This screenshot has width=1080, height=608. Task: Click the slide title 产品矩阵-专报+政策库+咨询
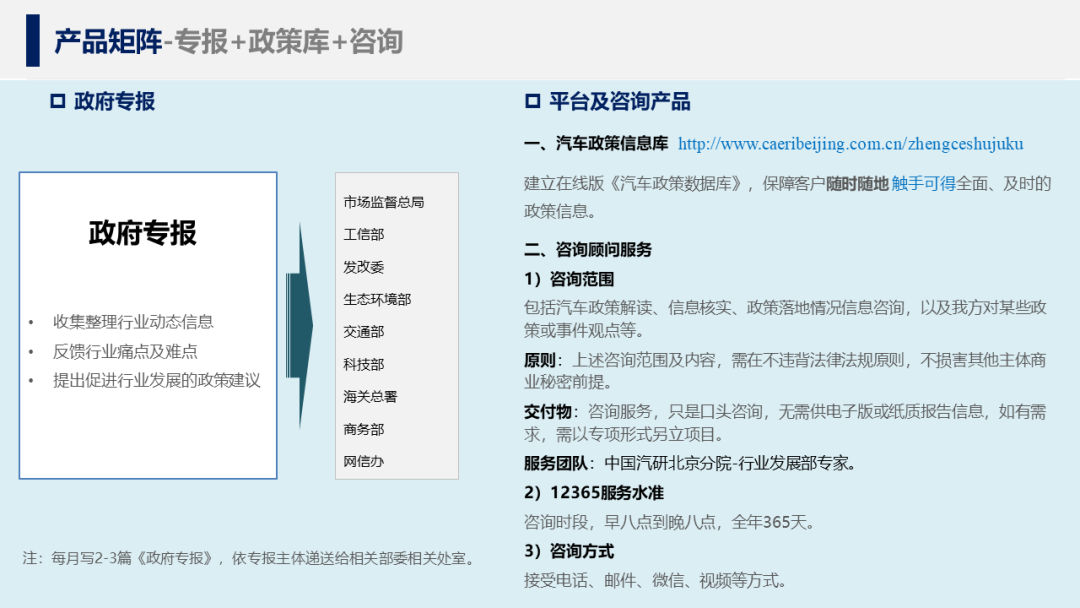click(x=229, y=41)
